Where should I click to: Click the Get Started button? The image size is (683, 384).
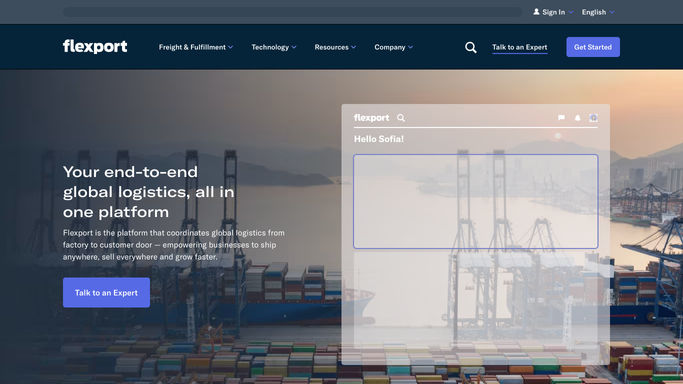click(x=593, y=47)
